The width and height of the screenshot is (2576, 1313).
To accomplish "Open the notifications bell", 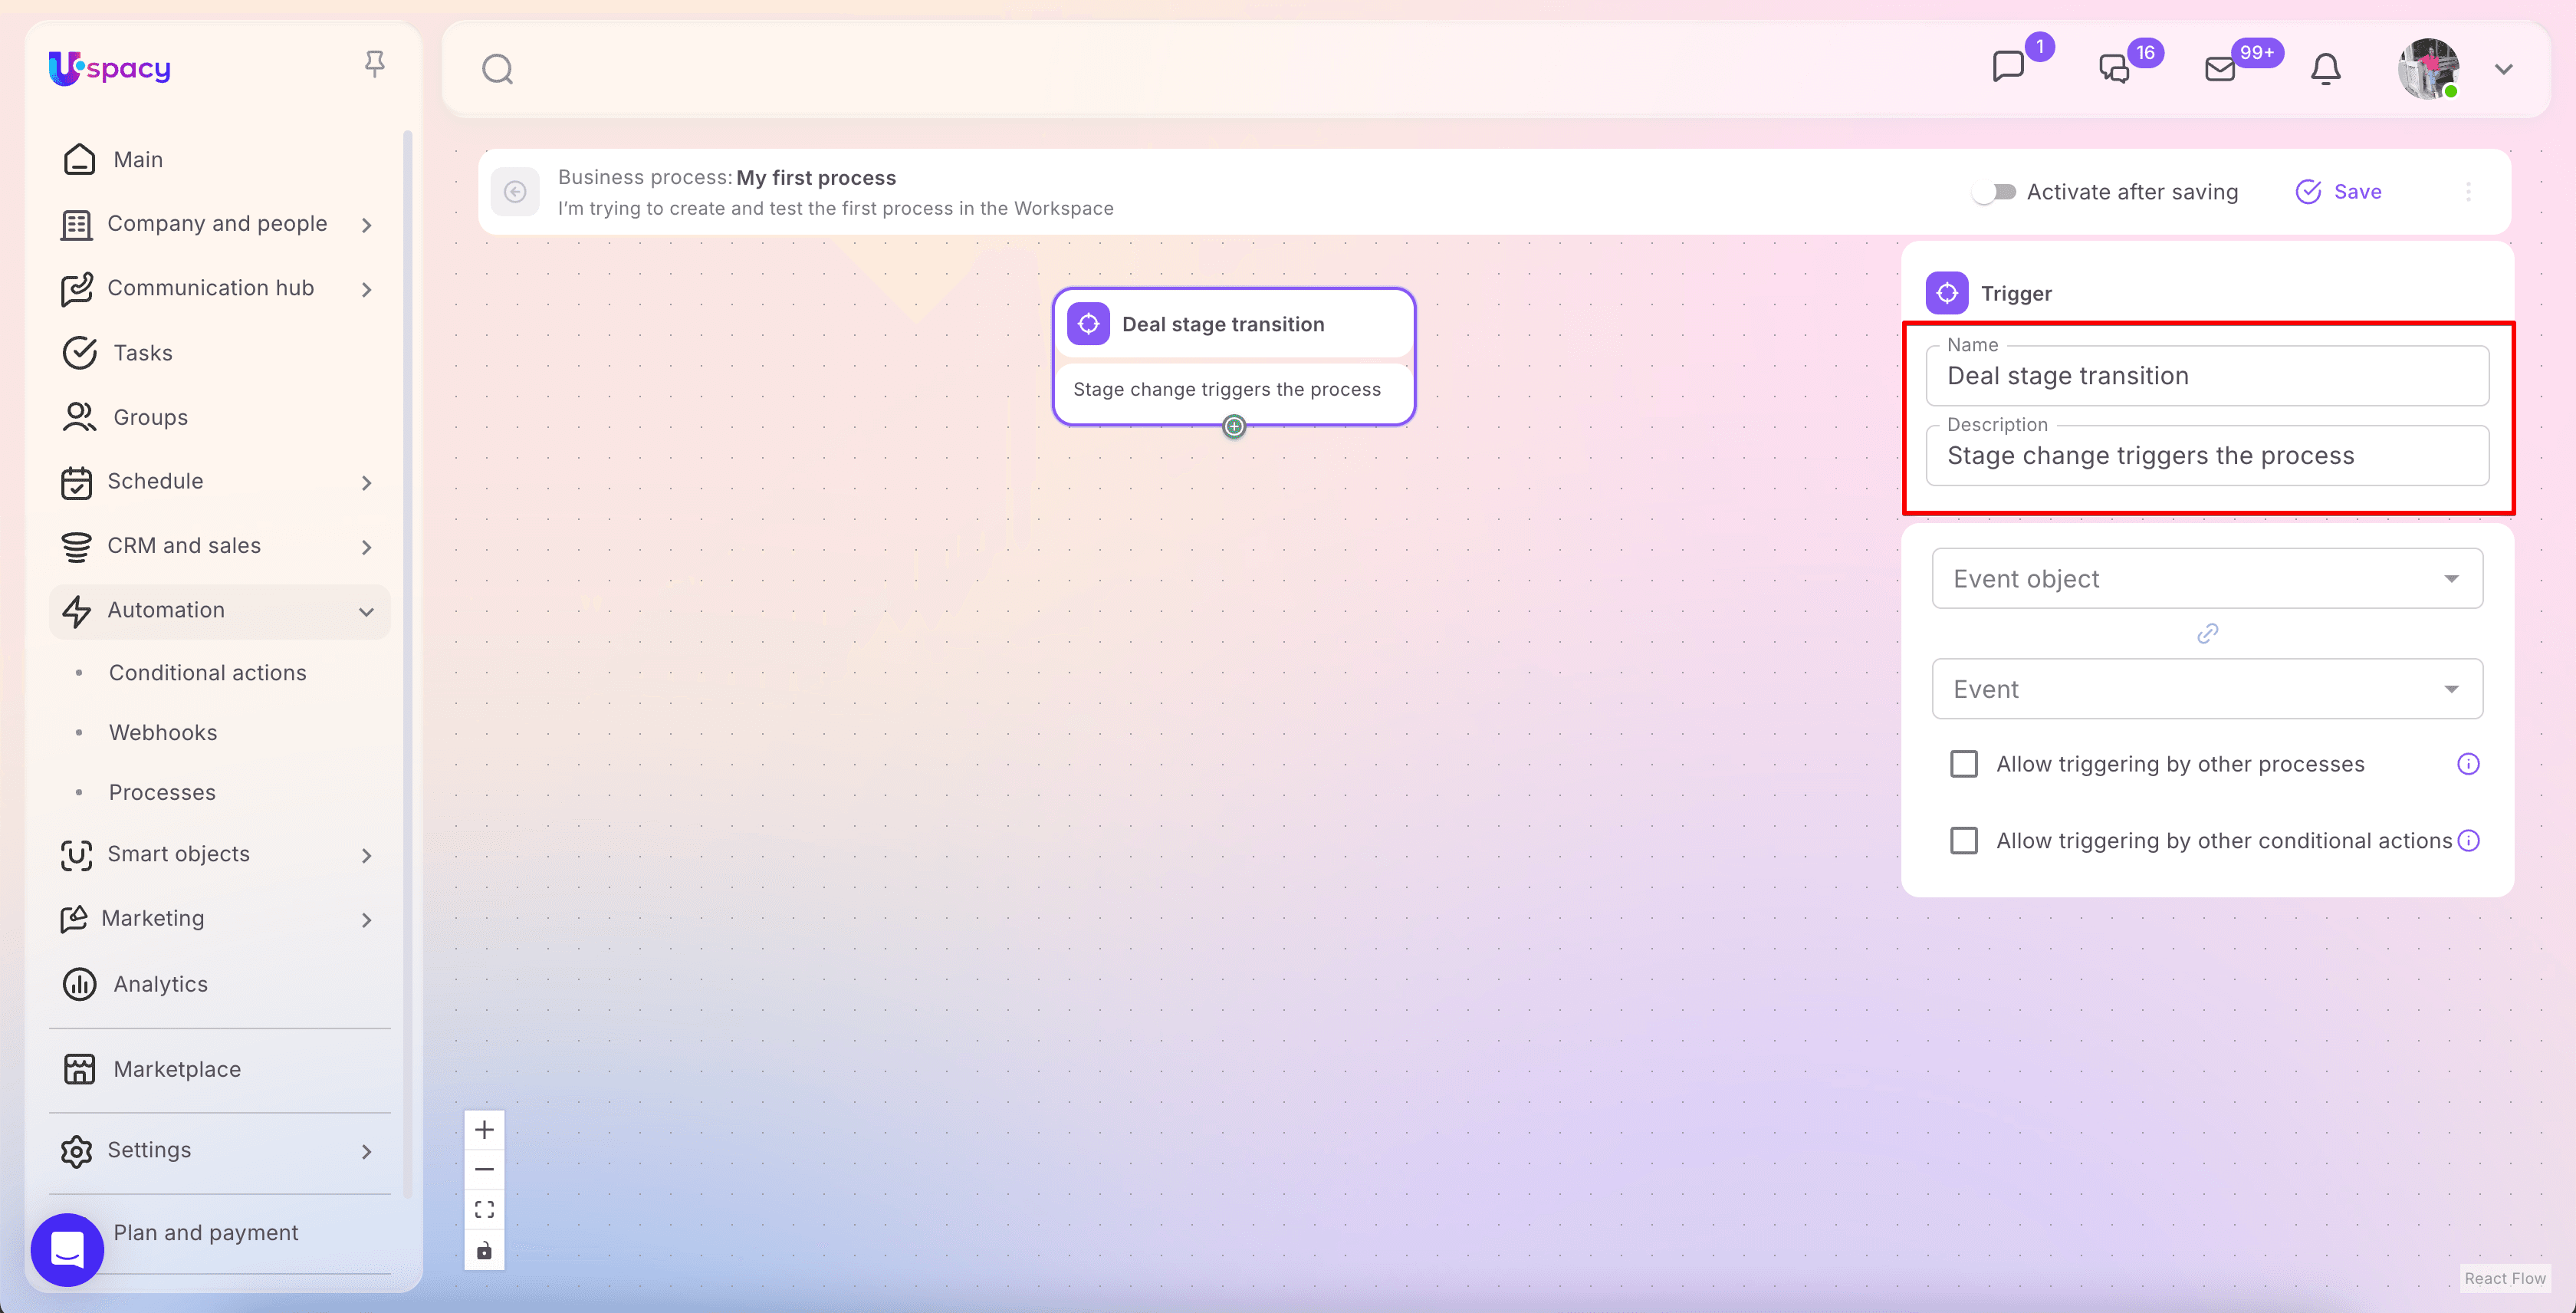I will [2325, 69].
